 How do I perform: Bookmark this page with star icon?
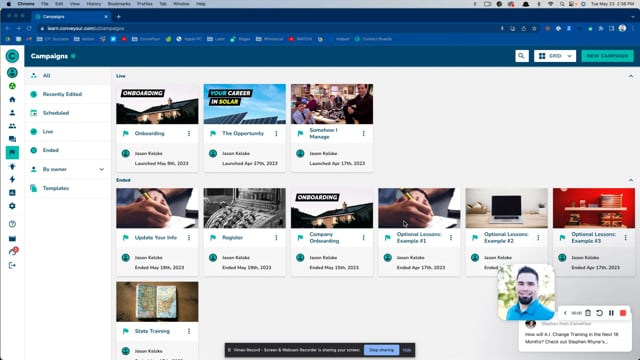534,29
